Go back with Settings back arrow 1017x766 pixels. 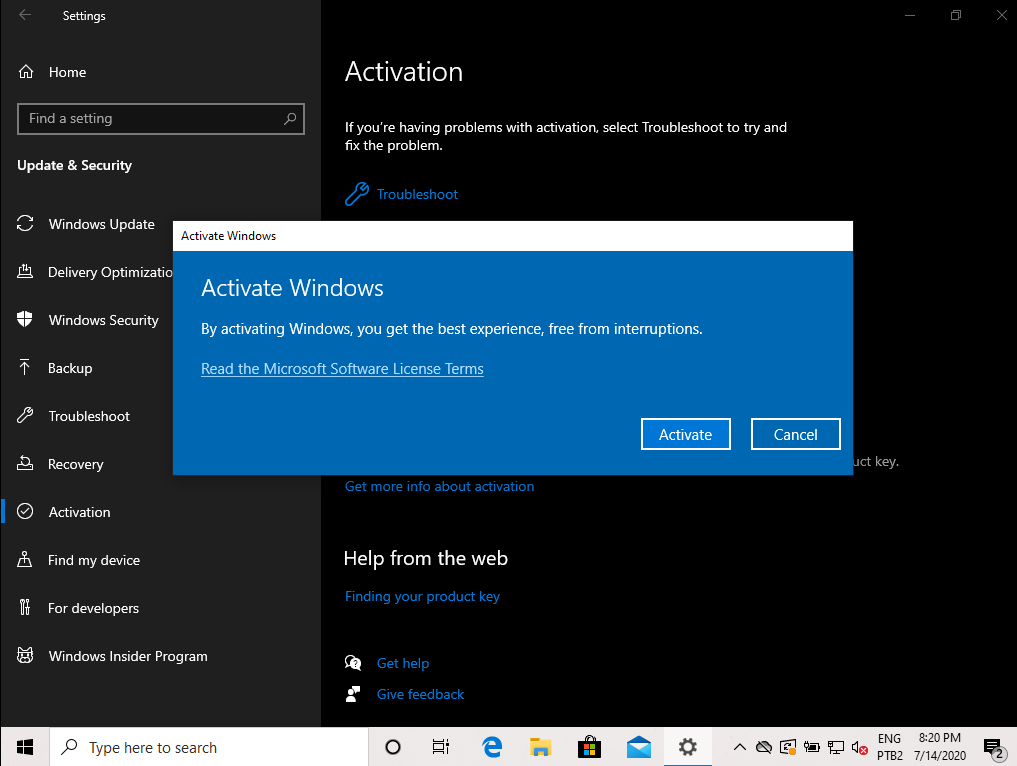pyautogui.click(x=25, y=15)
